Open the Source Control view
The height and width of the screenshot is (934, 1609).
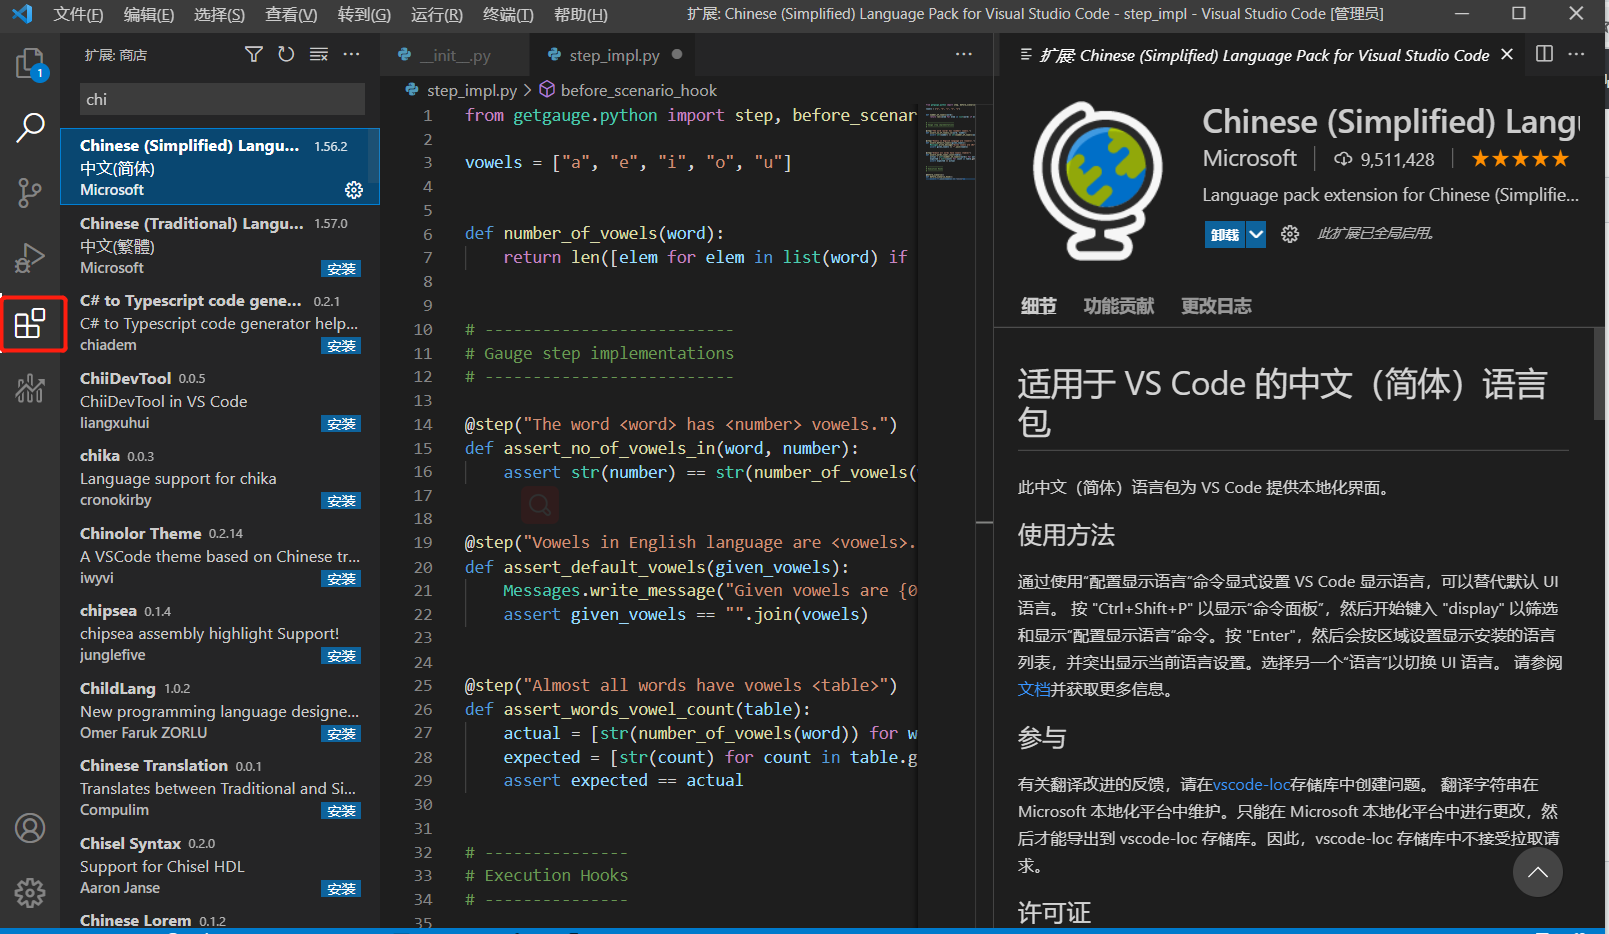pyautogui.click(x=30, y=192)
